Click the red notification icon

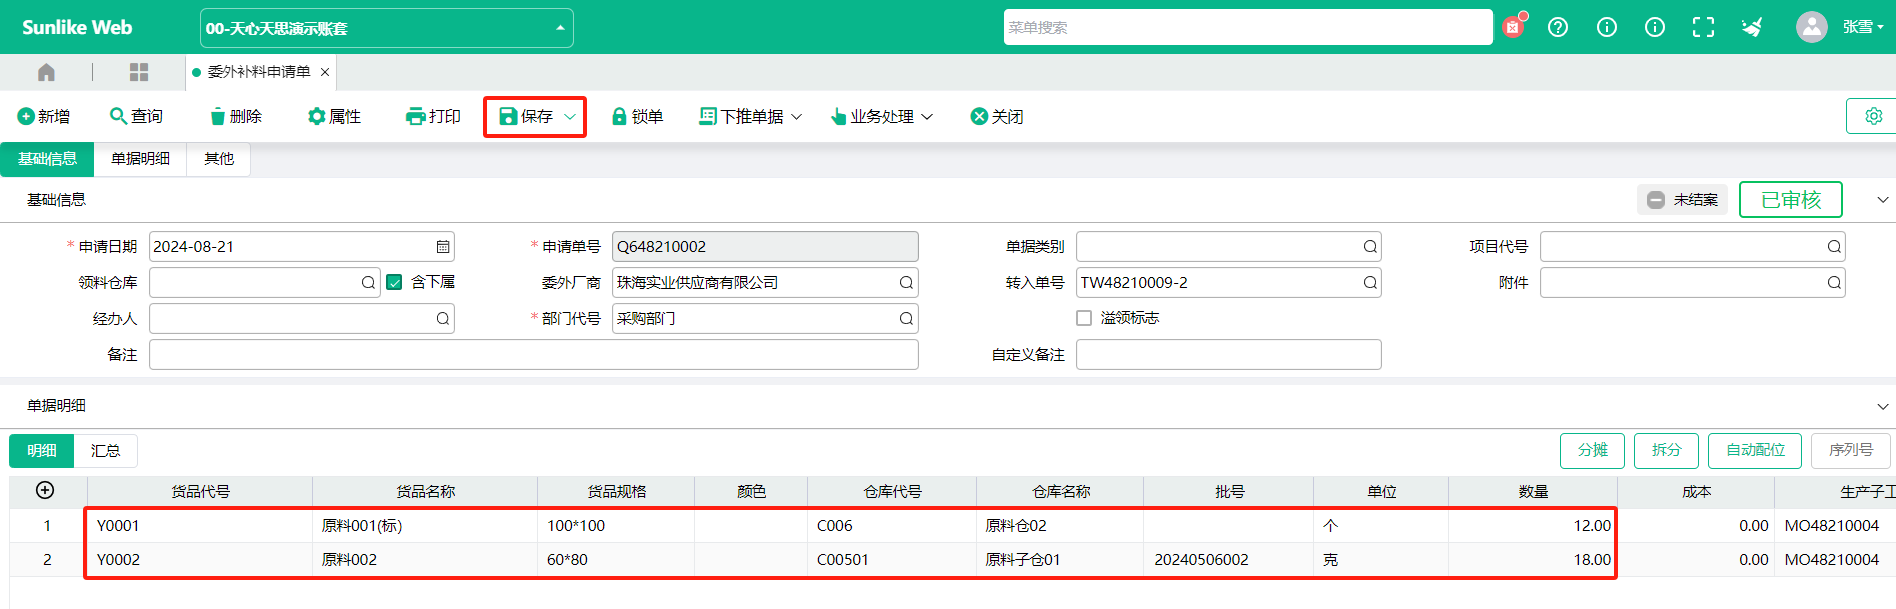(x=1514, y=26)
